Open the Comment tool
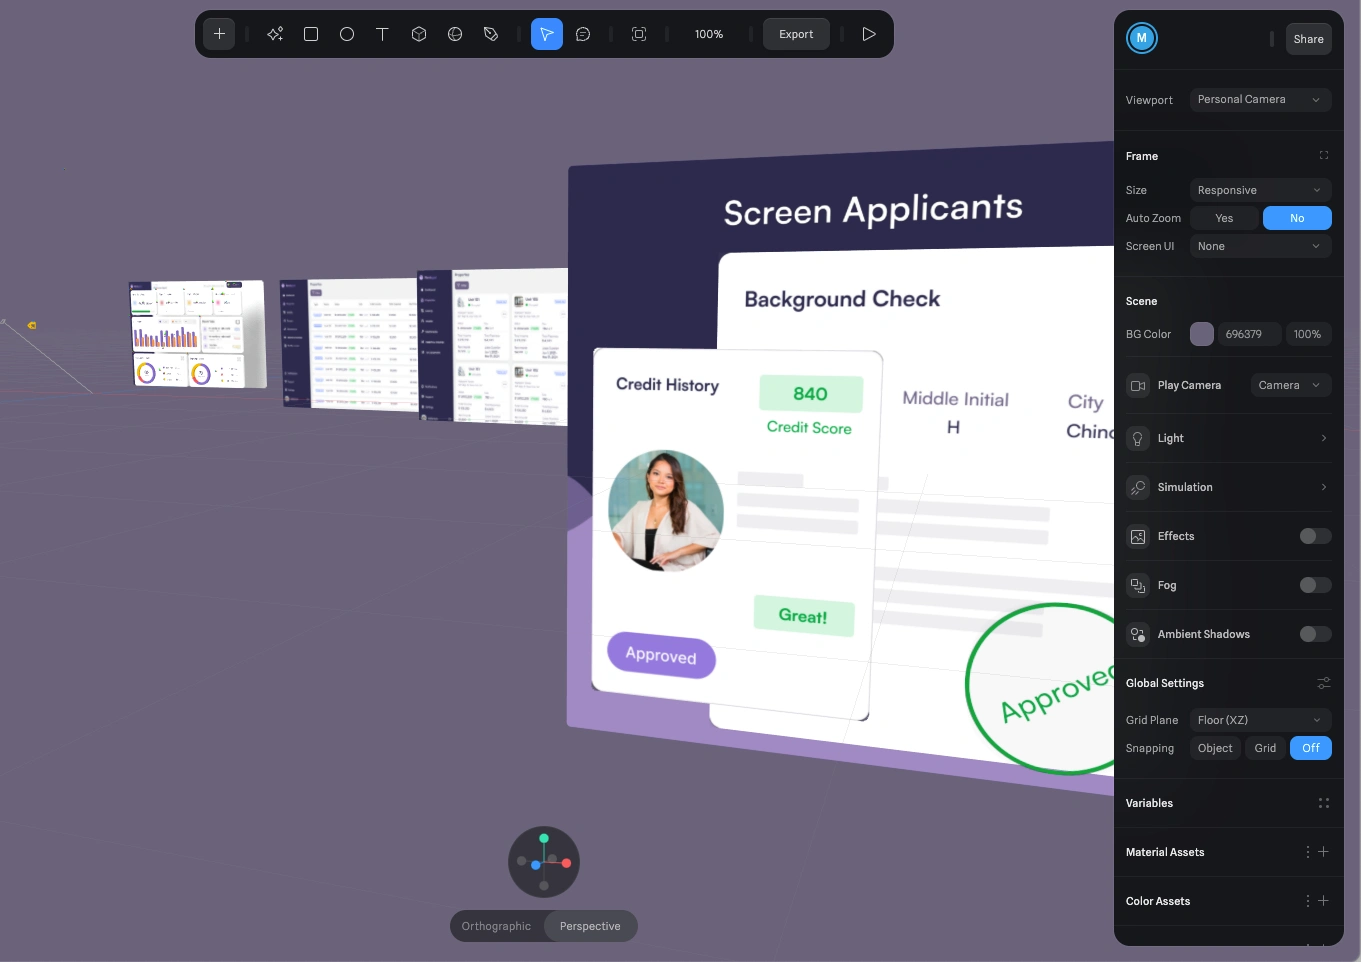Screen dimensions: 1361x962 [583, 34]
